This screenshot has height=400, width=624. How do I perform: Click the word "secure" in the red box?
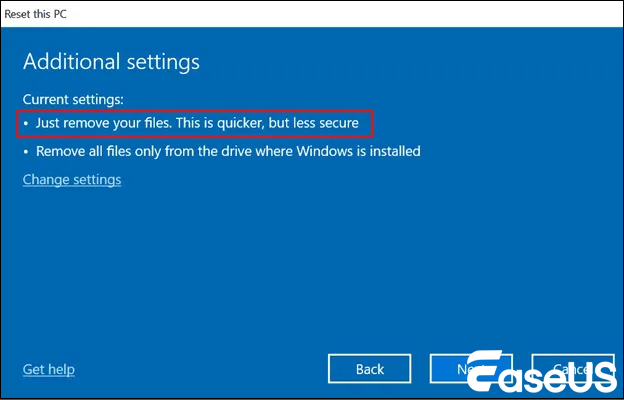335,124
